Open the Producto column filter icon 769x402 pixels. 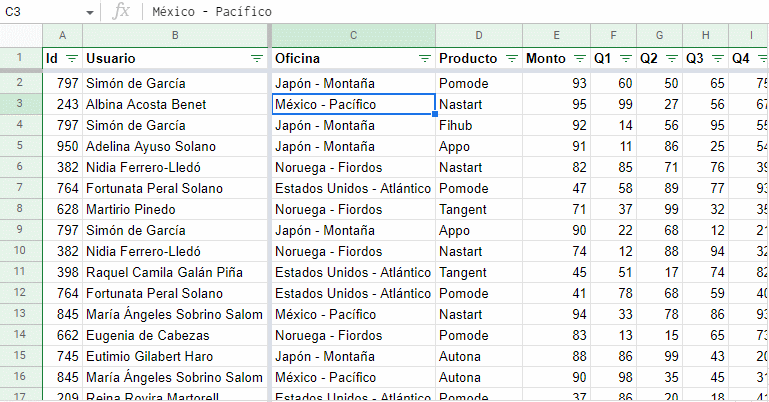(x=512, y=59)
